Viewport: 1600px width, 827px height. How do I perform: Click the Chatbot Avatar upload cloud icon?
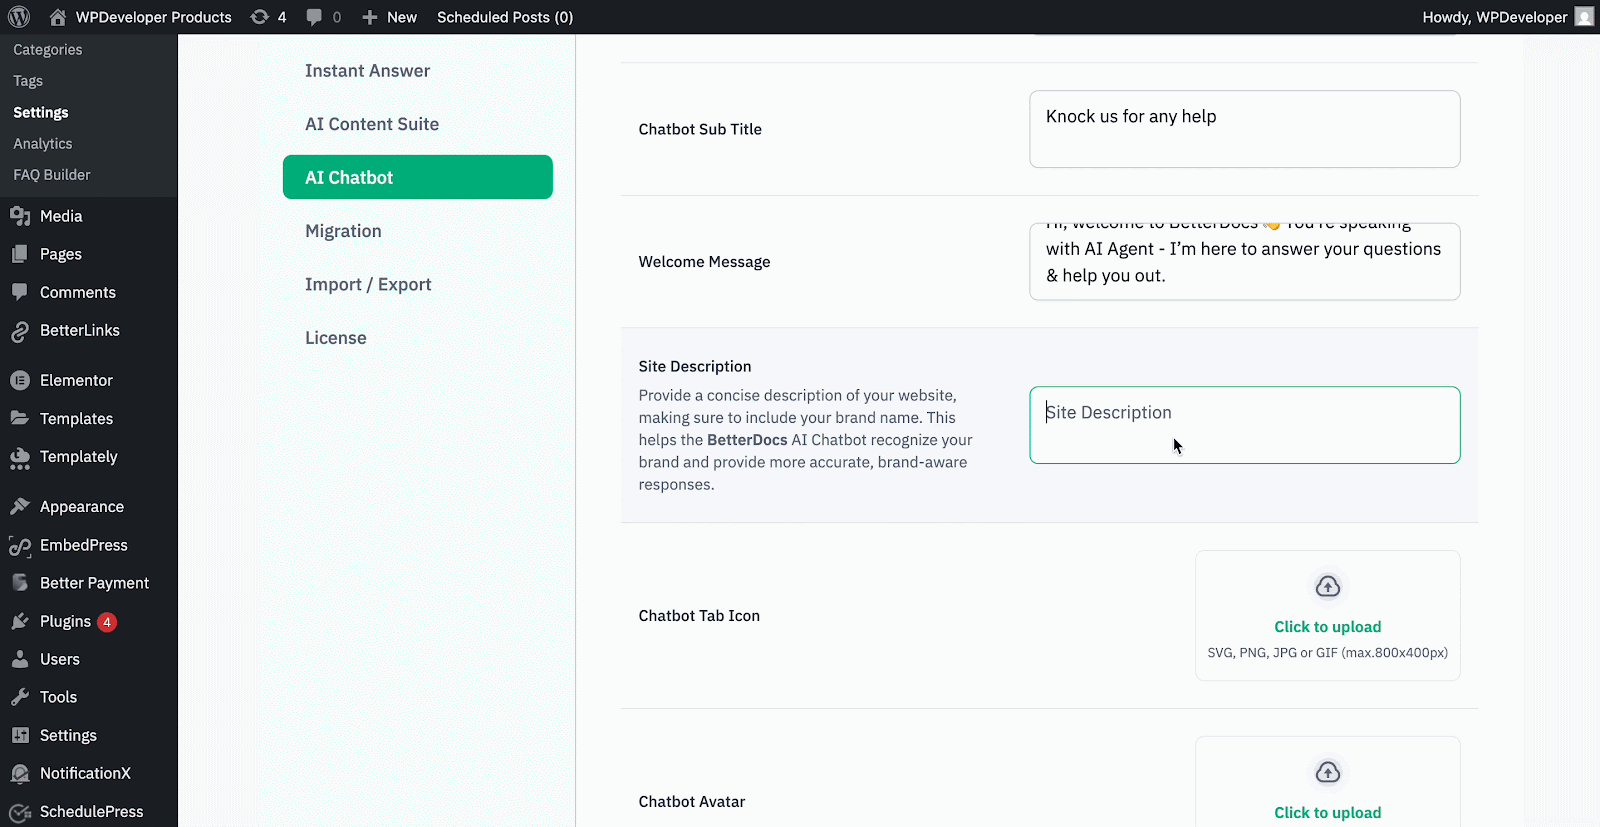pos(1327,773)
